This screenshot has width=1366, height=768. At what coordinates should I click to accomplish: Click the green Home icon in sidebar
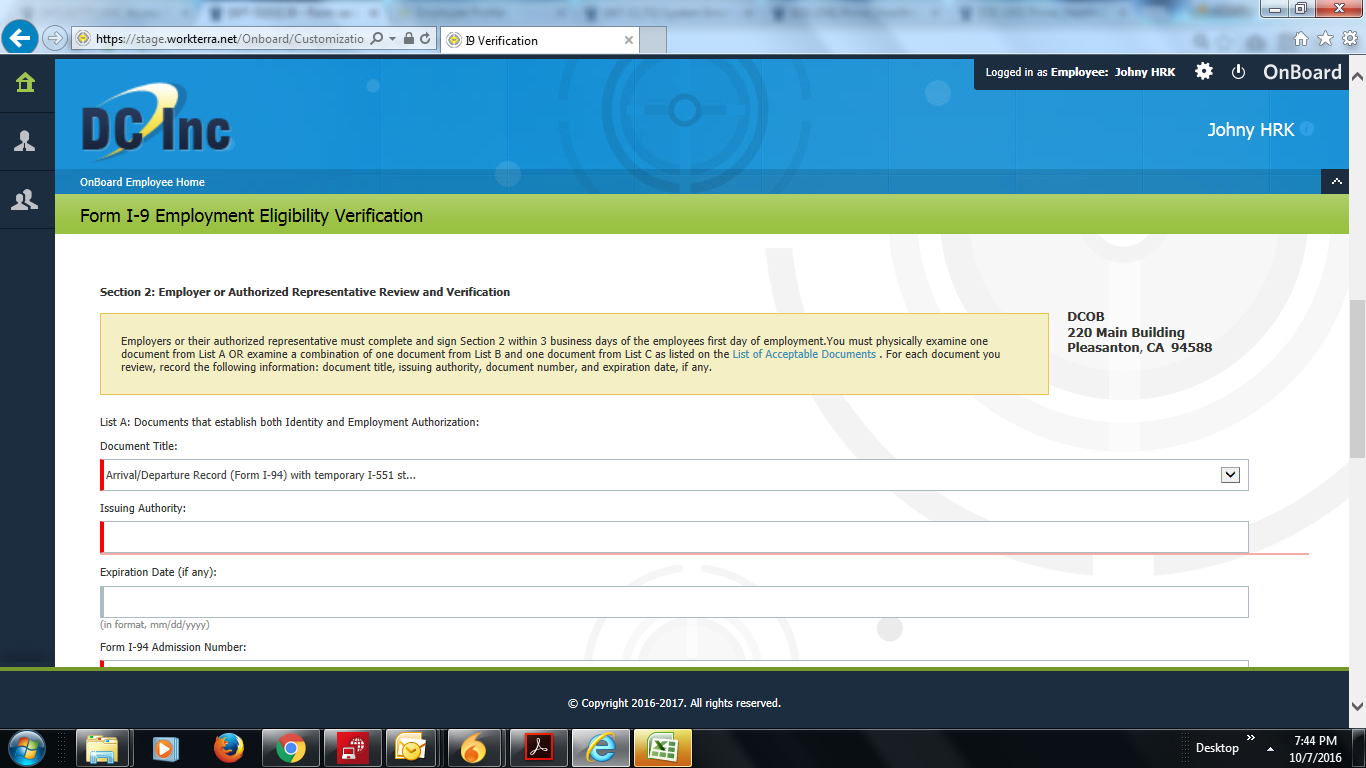[25, 83]
